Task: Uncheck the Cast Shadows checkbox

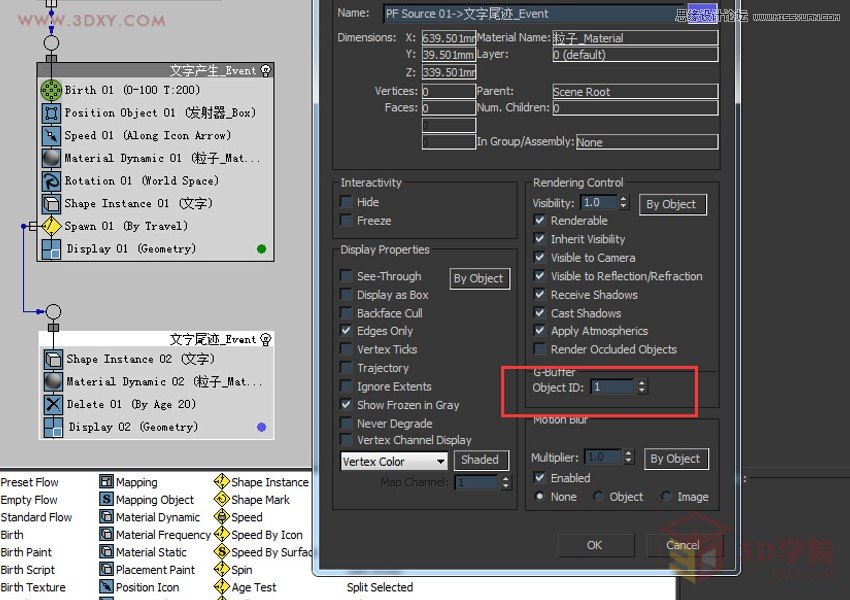Action: [x=539, y=313]
